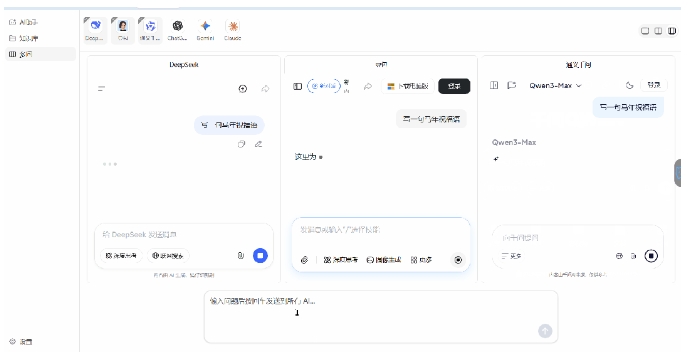Screen dimensions: 700x362
Task: Open the AI assistant sidebar item
Action: point(40,22)
